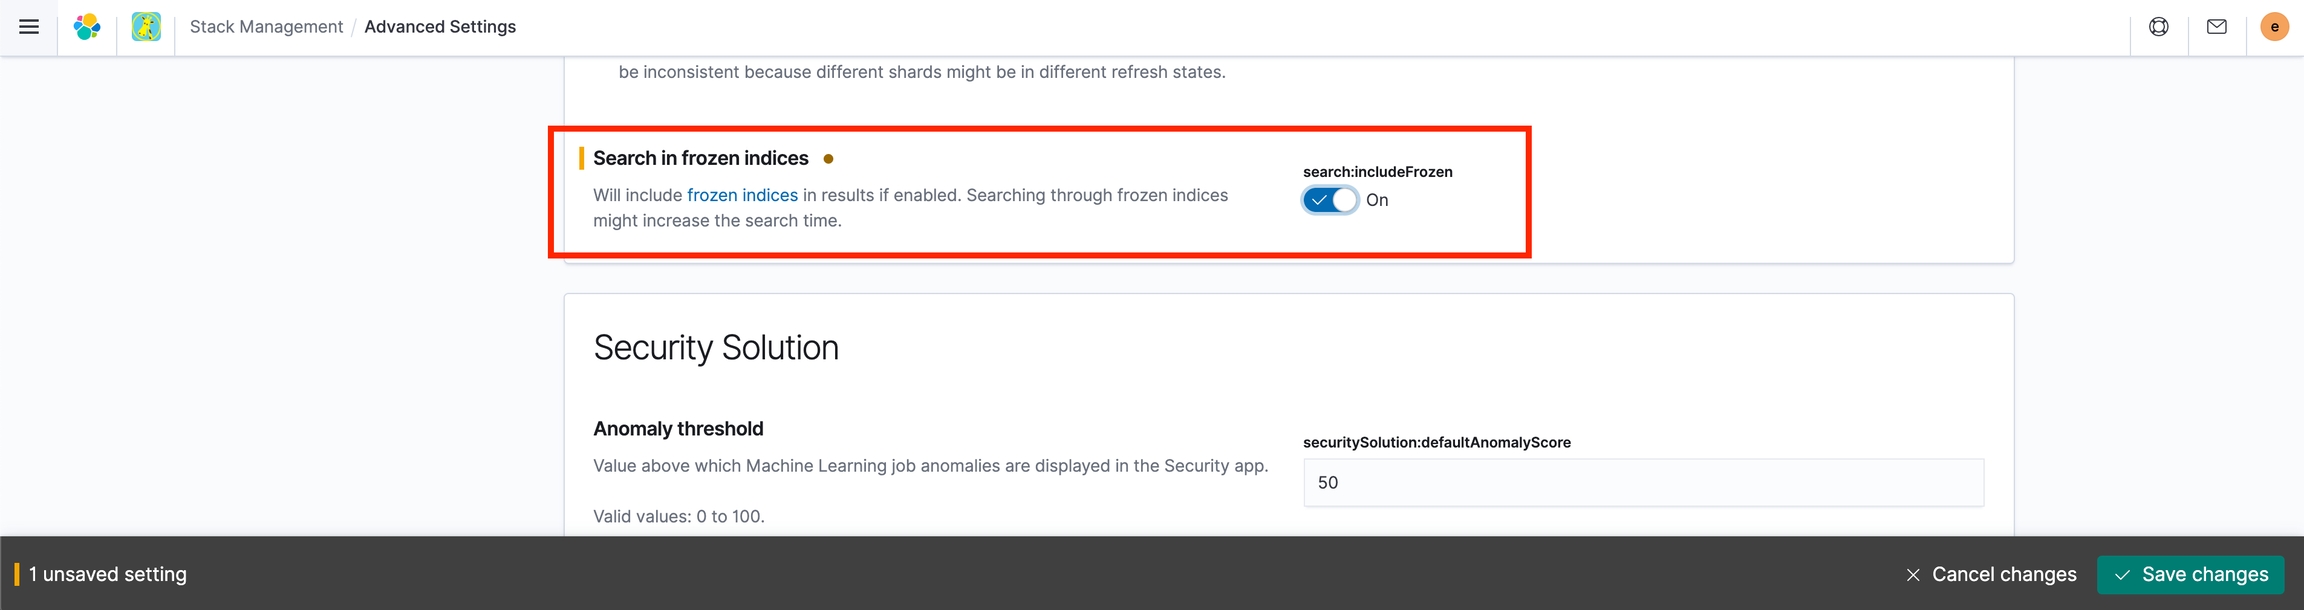Open the newsfeed mail icon
Image resolution: width=2304 pixels, height=610 pixels.
[x=2217, y=27]
